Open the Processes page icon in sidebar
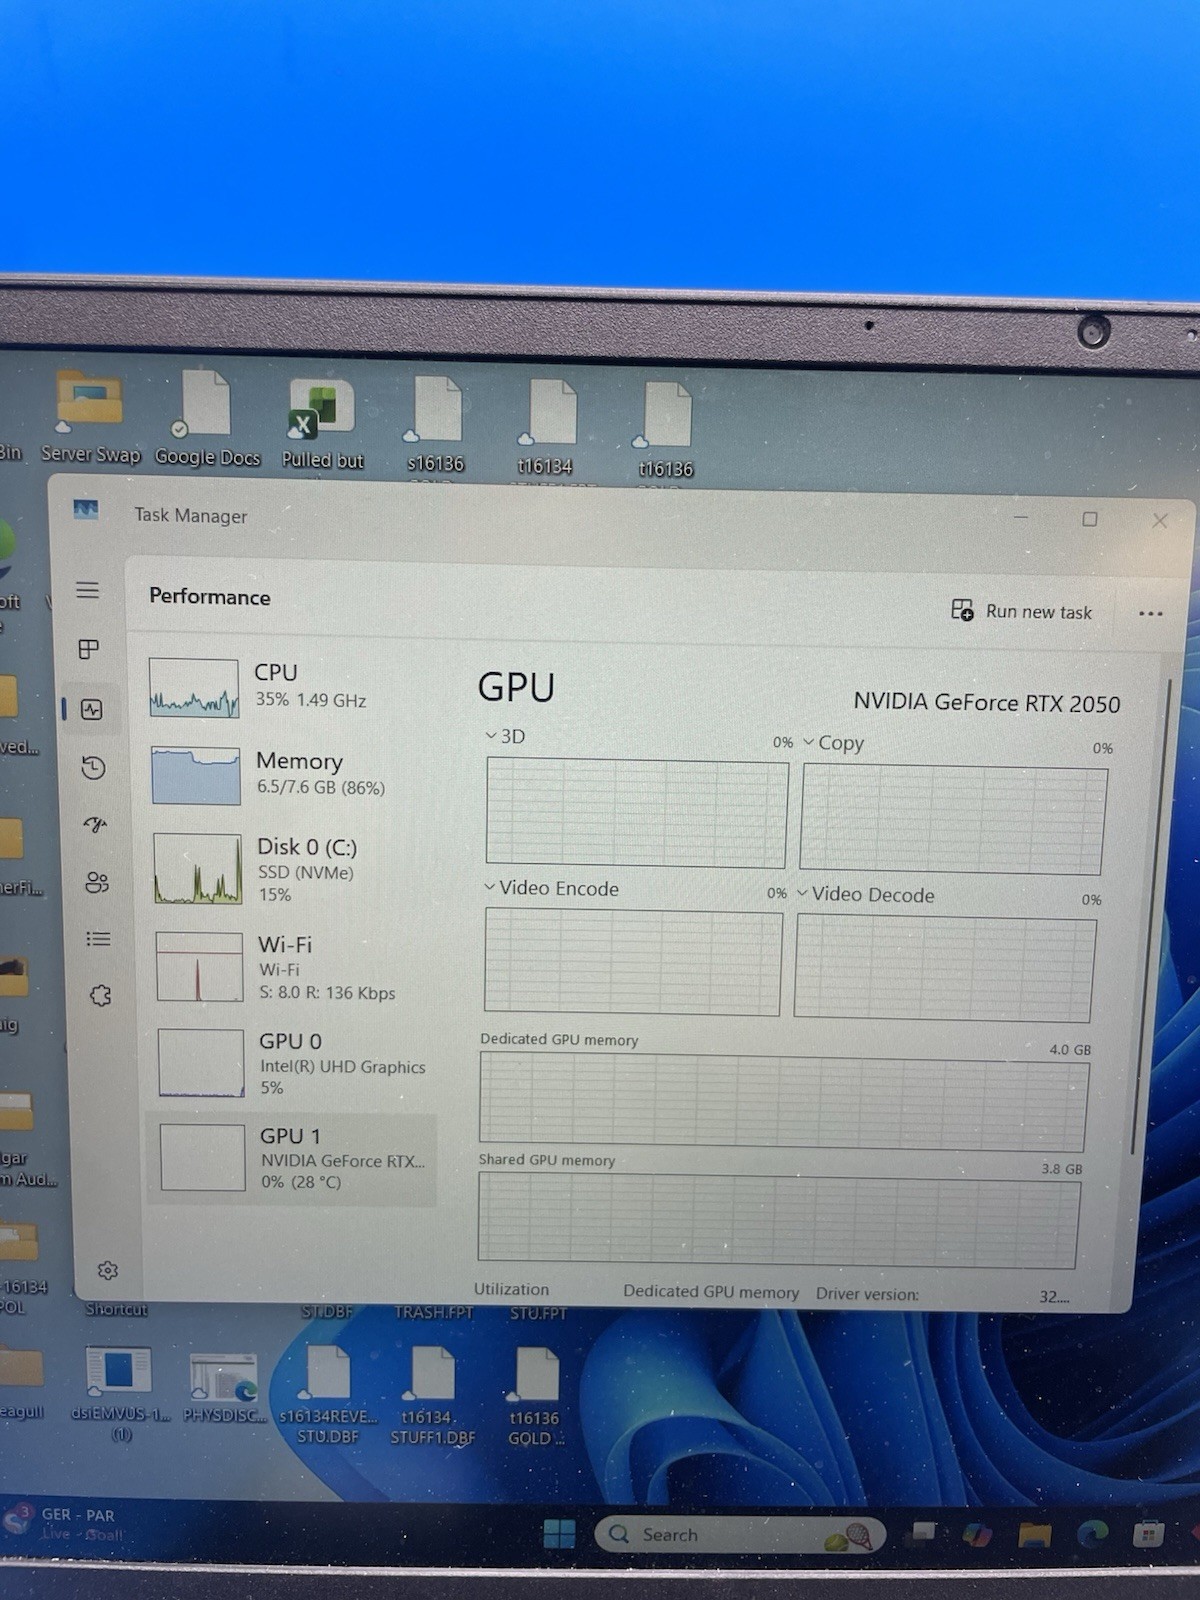The height and width of the screenshot is (1600, 1200). pos(89,649)
